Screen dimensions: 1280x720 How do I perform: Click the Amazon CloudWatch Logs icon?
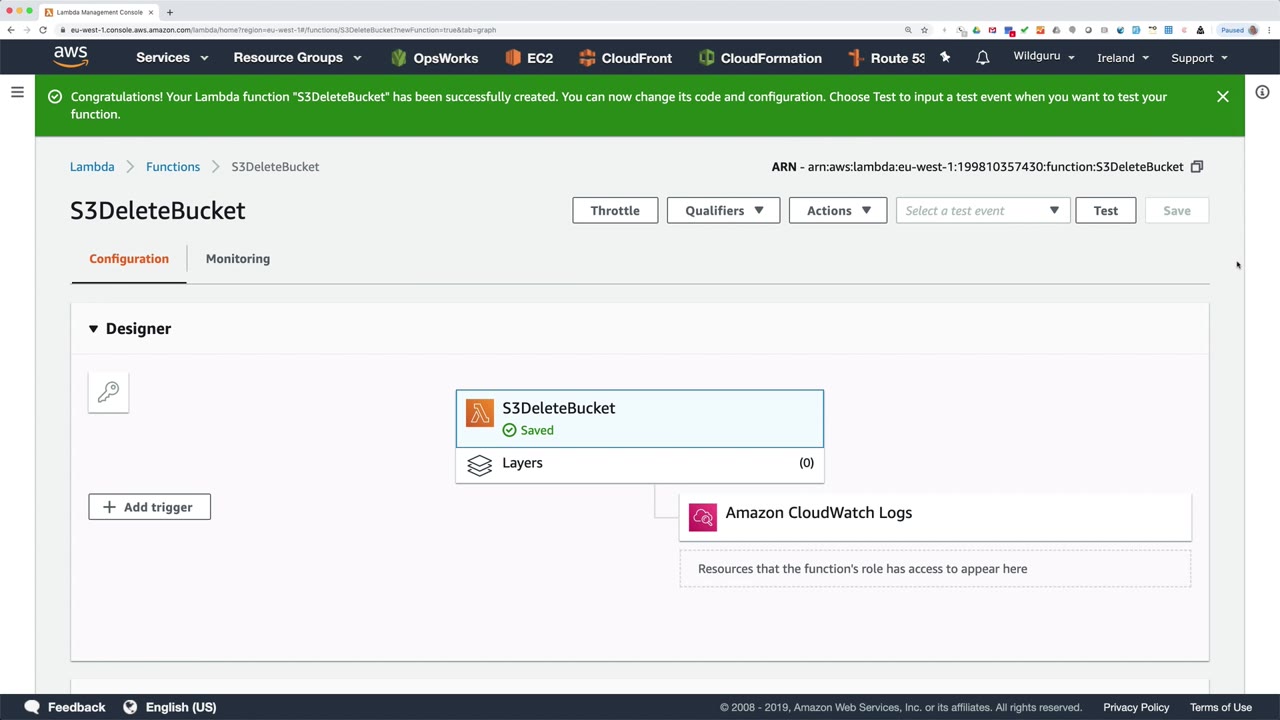[703, 517]
